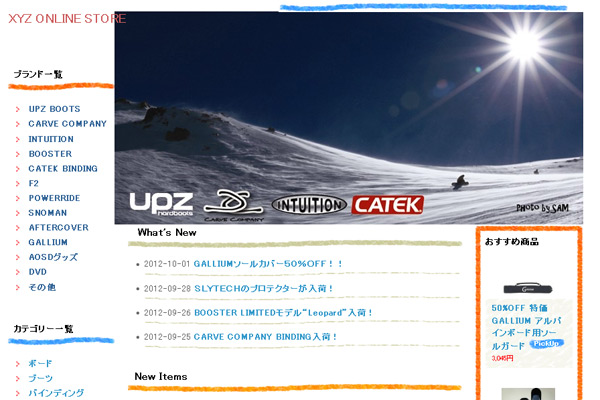Image resolution: width=600 pixels, height=400 pixels.
Task: Click the arrow bullet beside ボード
Action: click(x=18, y=364)
